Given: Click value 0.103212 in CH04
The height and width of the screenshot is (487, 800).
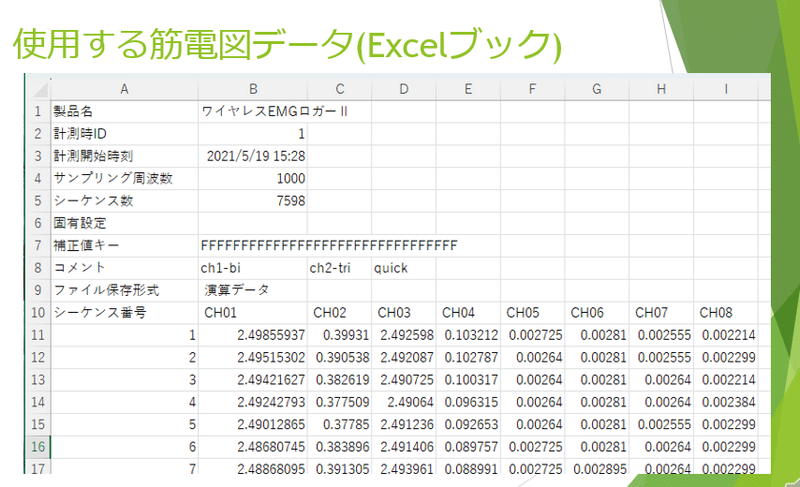Looking at the screenshot, I should click(x=468, y=335).
